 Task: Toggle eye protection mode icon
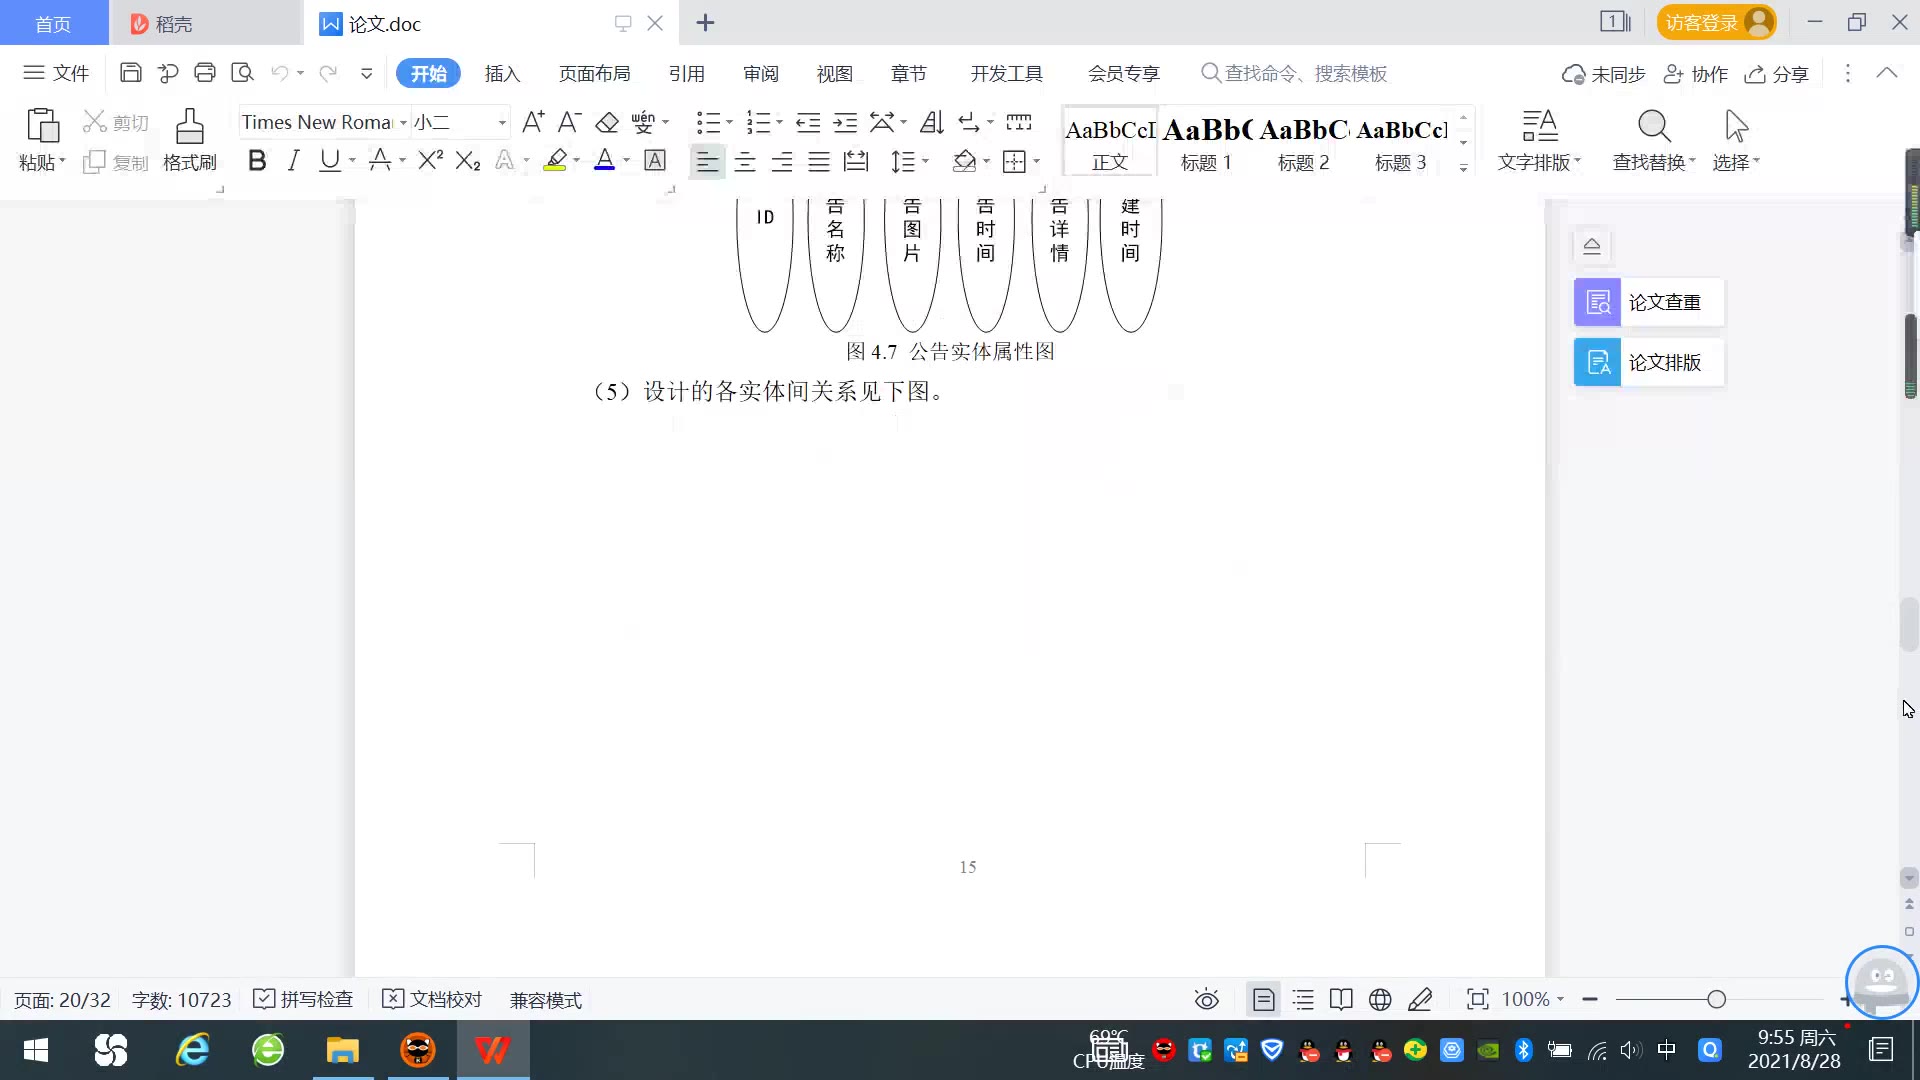(x=1207, y=999)
